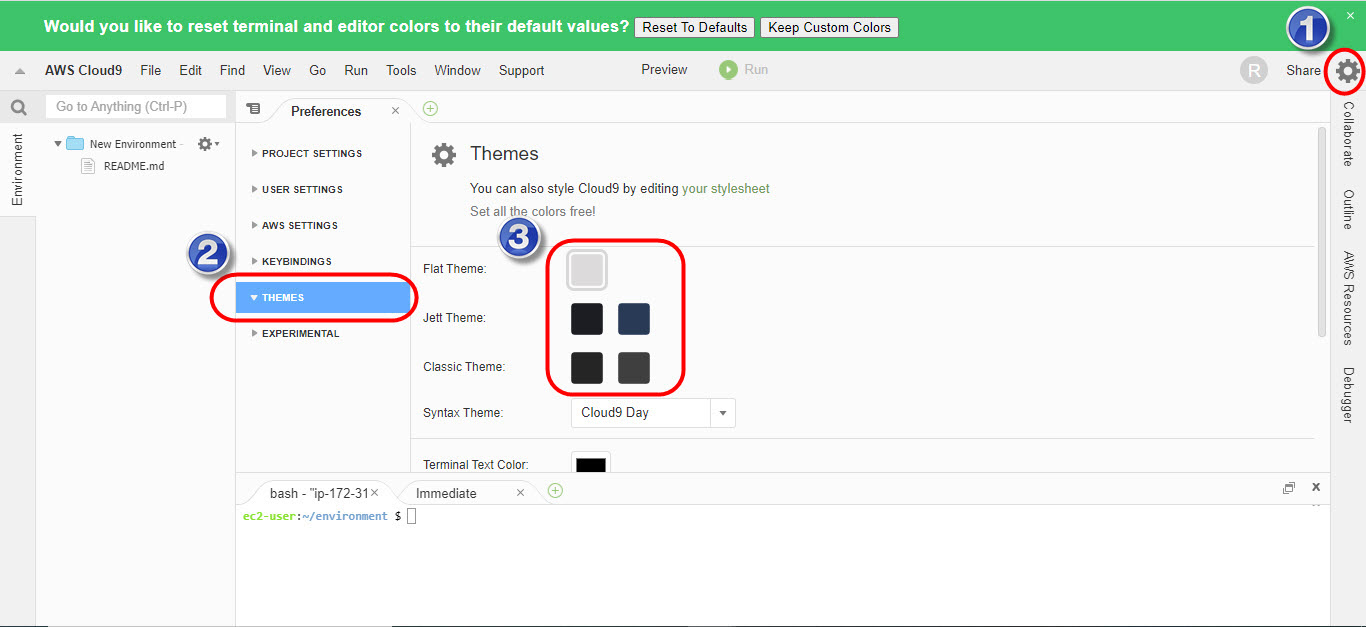Open the preferences gear icon at top right
1366x627 pixels.
[1347, 71]
